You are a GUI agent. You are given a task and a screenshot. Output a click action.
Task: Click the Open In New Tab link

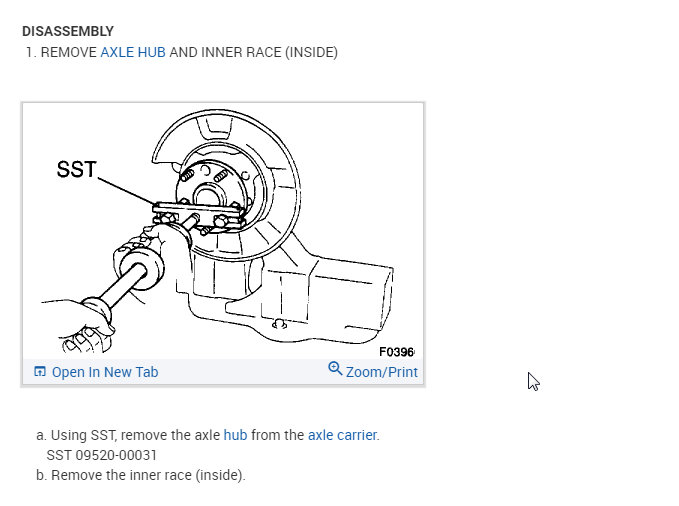(105, 372)
